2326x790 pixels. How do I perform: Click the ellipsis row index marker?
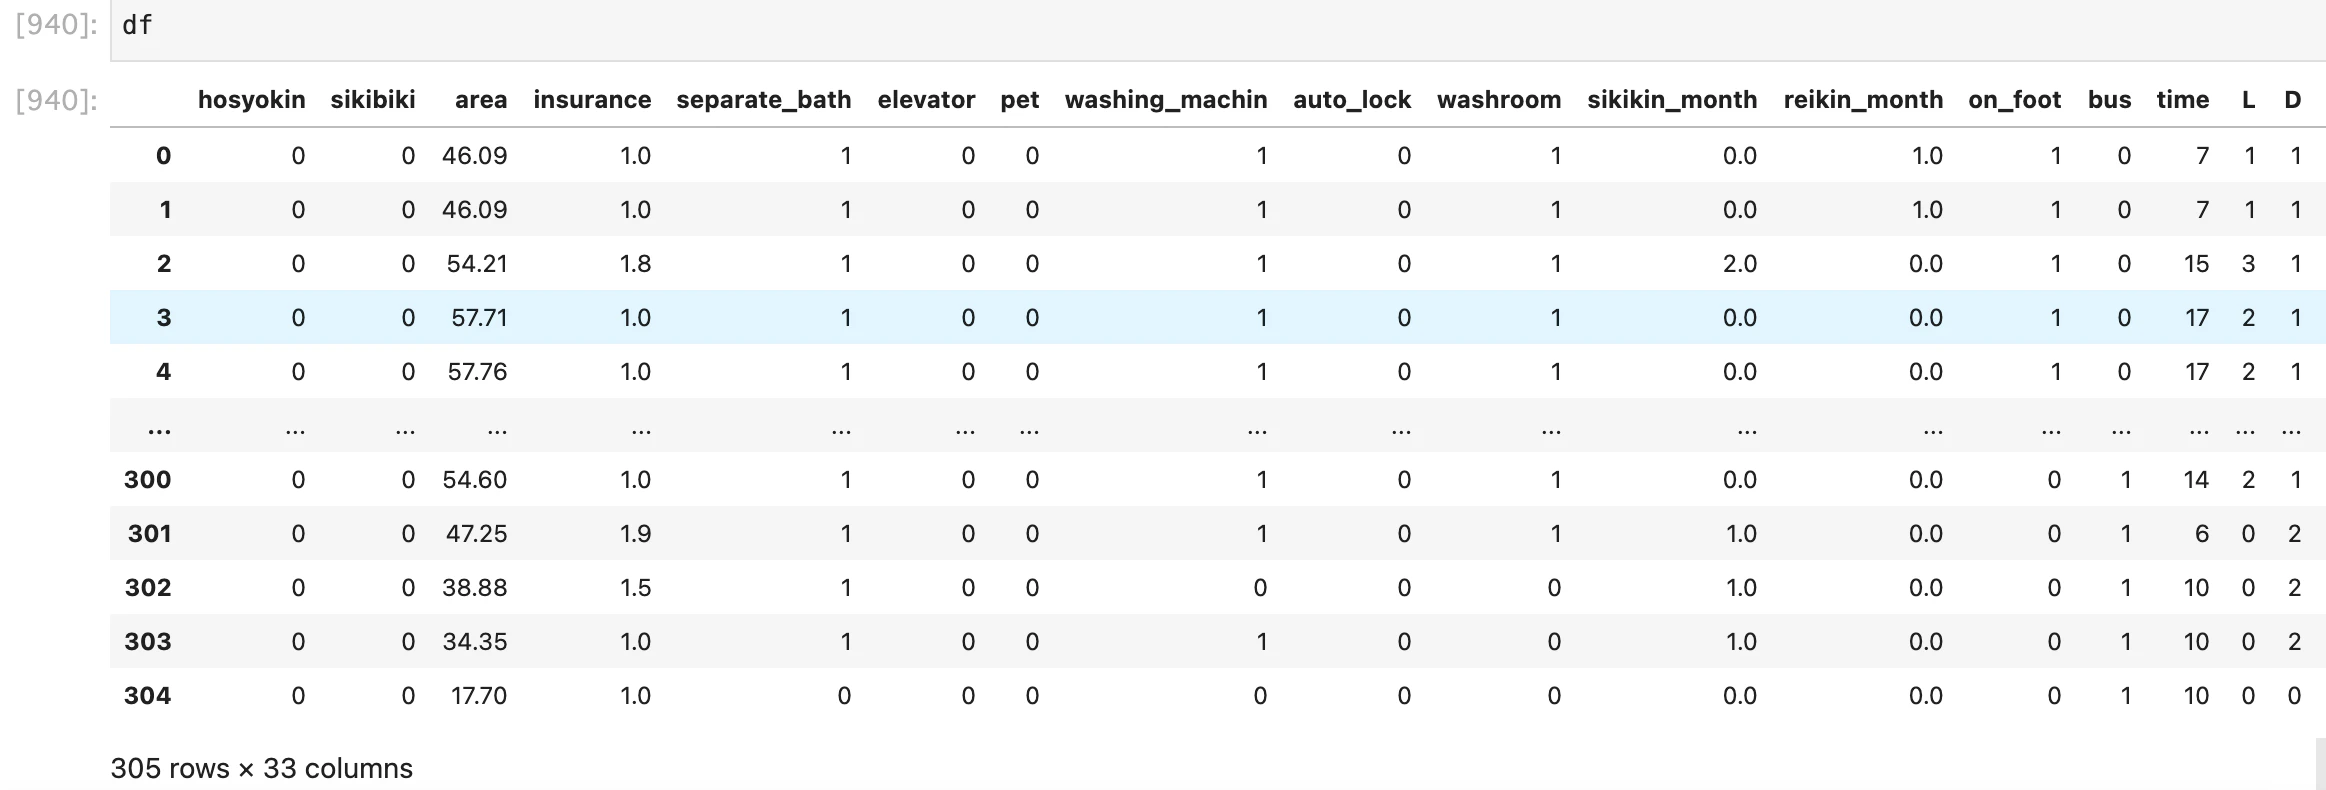click(159, 432)
